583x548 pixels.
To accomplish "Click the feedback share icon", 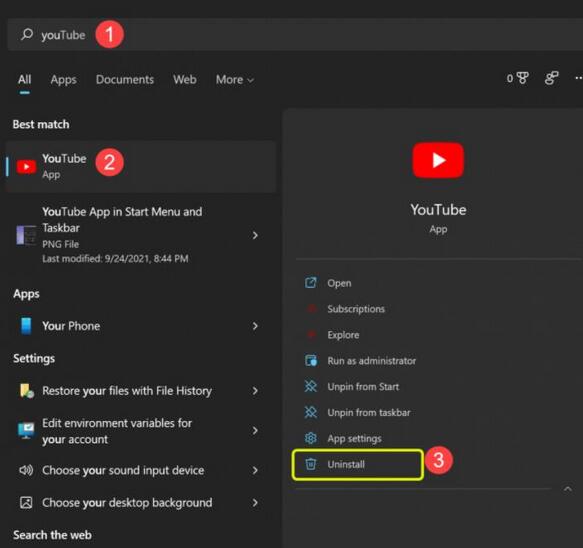I will point(551,78).
